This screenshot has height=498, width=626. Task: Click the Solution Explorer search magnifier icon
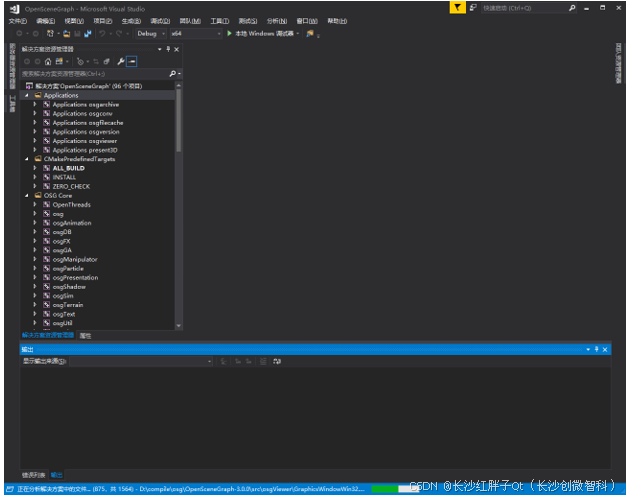[x=172, y=74]
